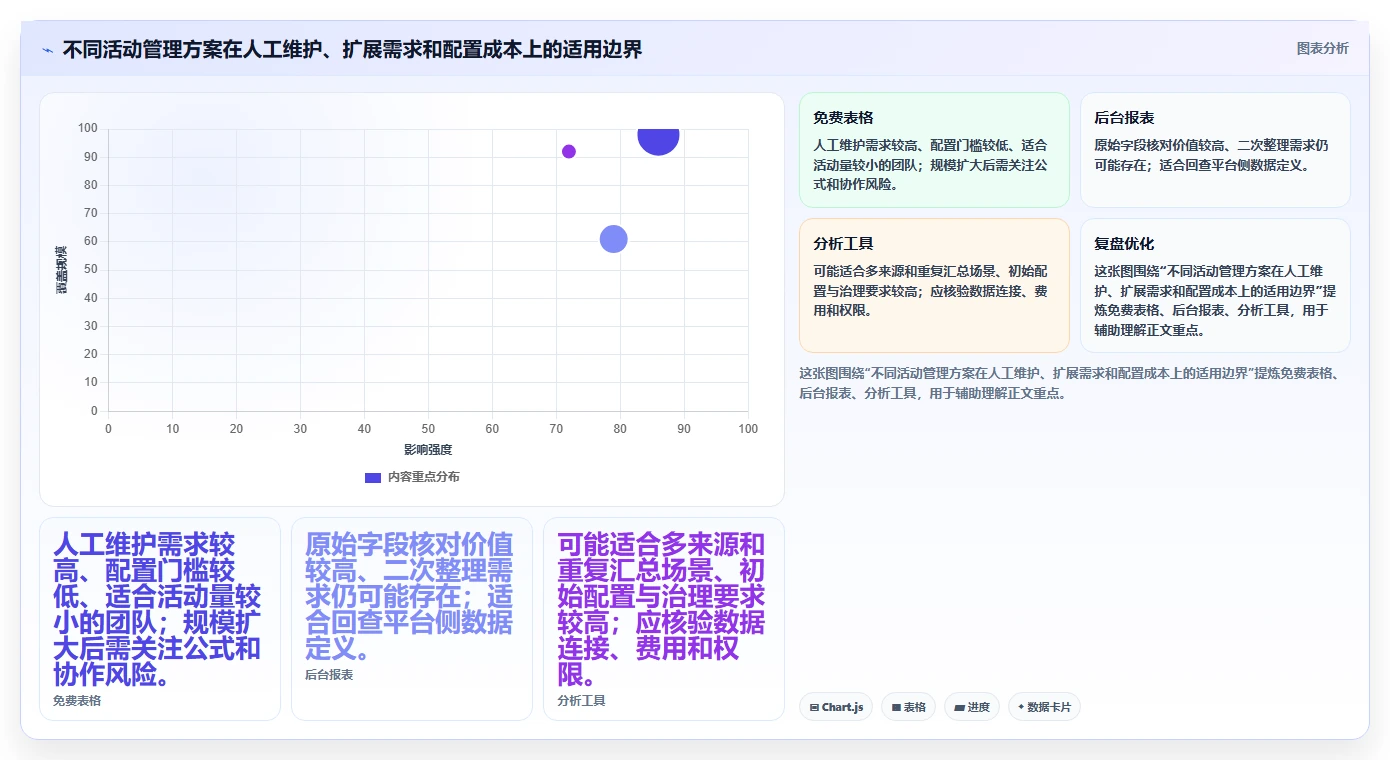
Task: Click the 后台报表 card description text
Action: click(x=1211, y=155)
